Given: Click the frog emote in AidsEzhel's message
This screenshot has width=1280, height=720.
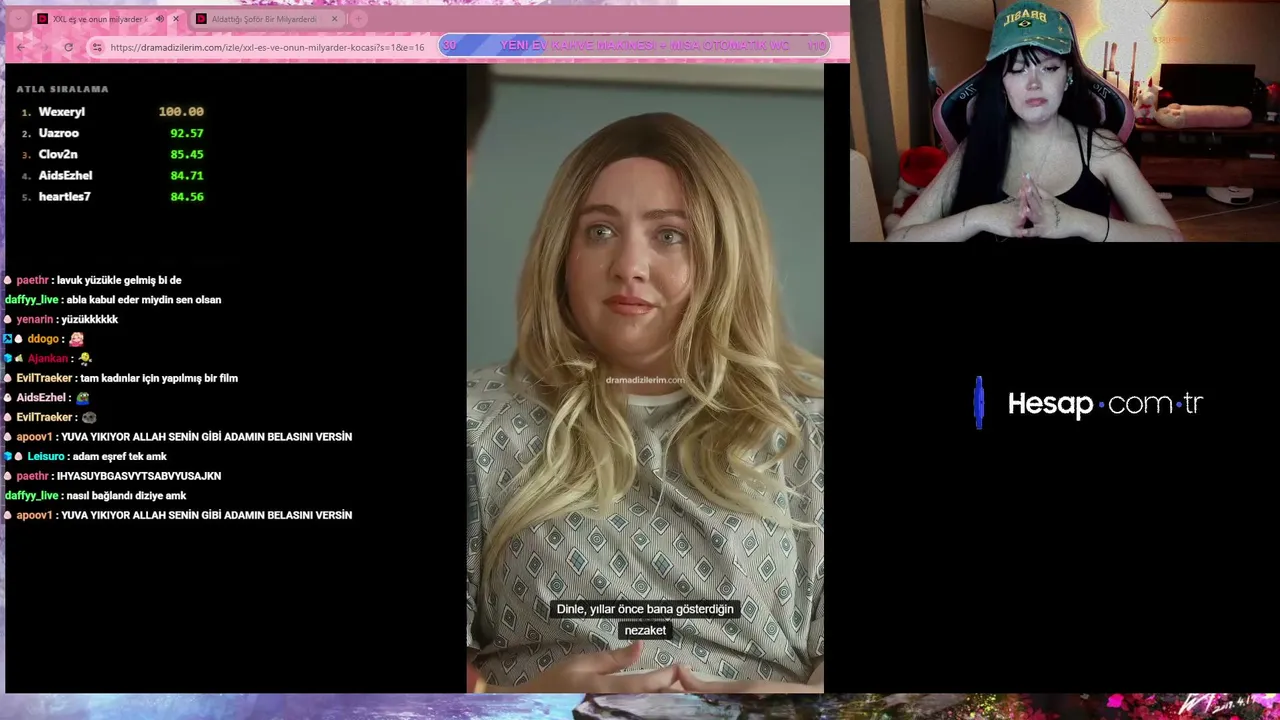Looking at the screenshot, I should coord(82,398).
